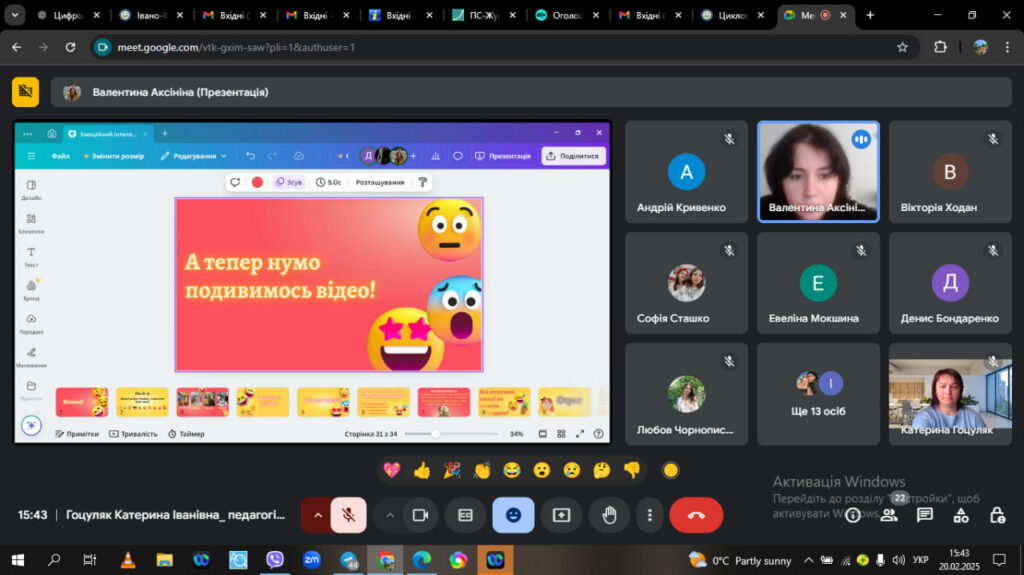Send the heart emoji reaction
The height and width of the screenshot is (575, 1024).
click(x=392, y=470)
